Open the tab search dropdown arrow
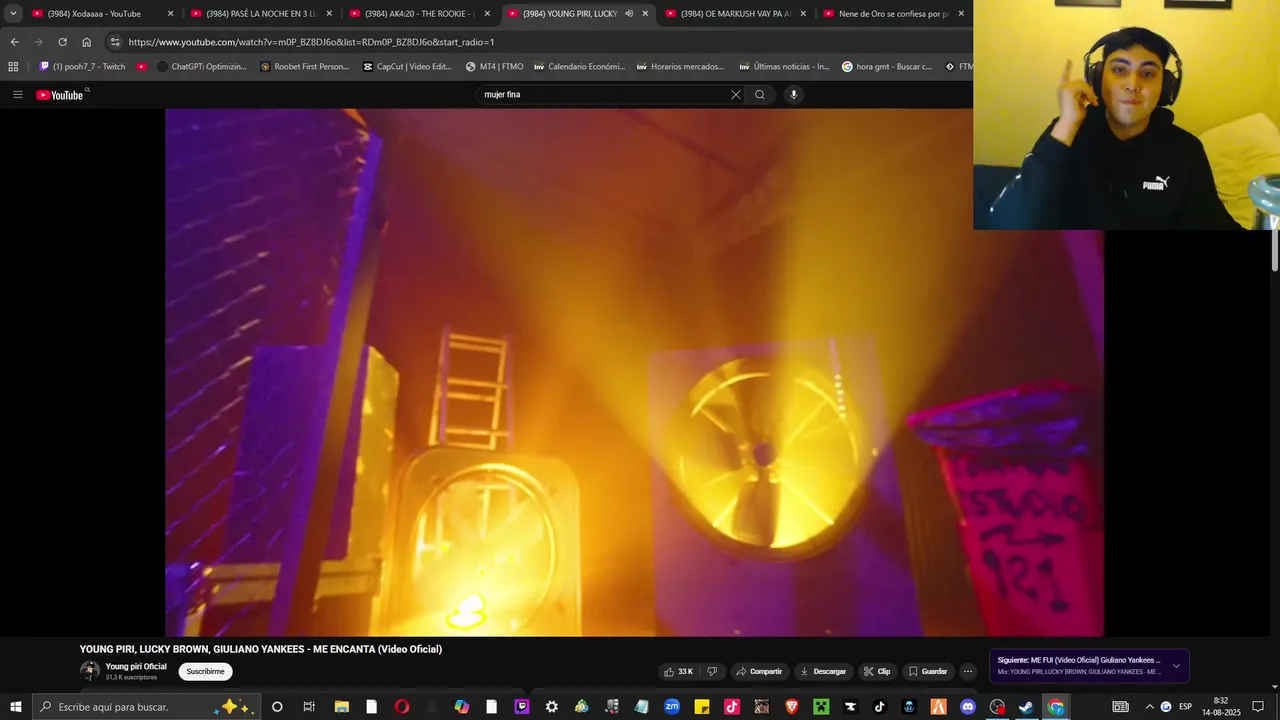The height and width of the screenshot is (720, 1280). [13, 14]
